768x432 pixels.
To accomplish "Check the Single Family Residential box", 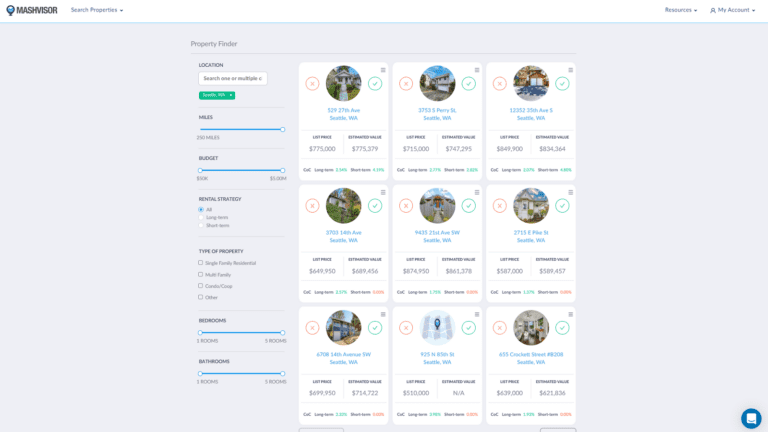I will (201, 263).
